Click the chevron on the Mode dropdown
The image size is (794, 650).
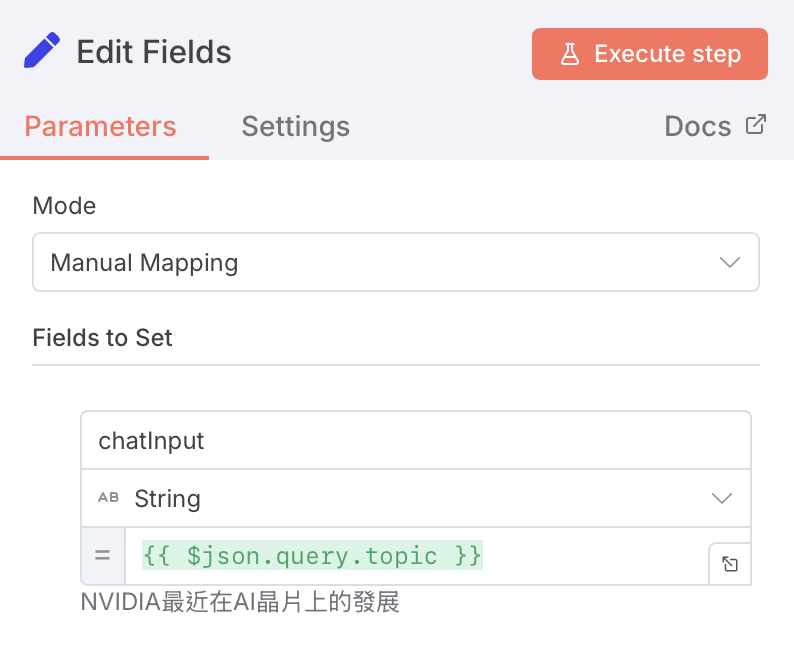(x=730, y=263)
